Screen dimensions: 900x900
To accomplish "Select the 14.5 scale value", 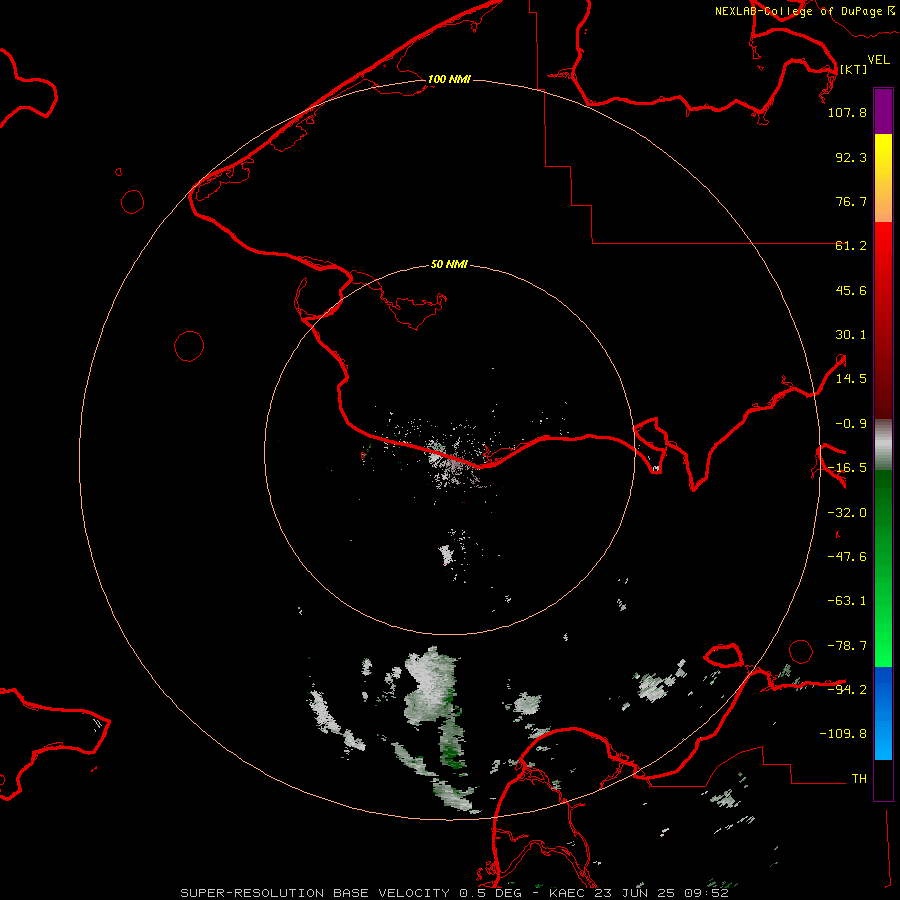I will coord(851,379).
